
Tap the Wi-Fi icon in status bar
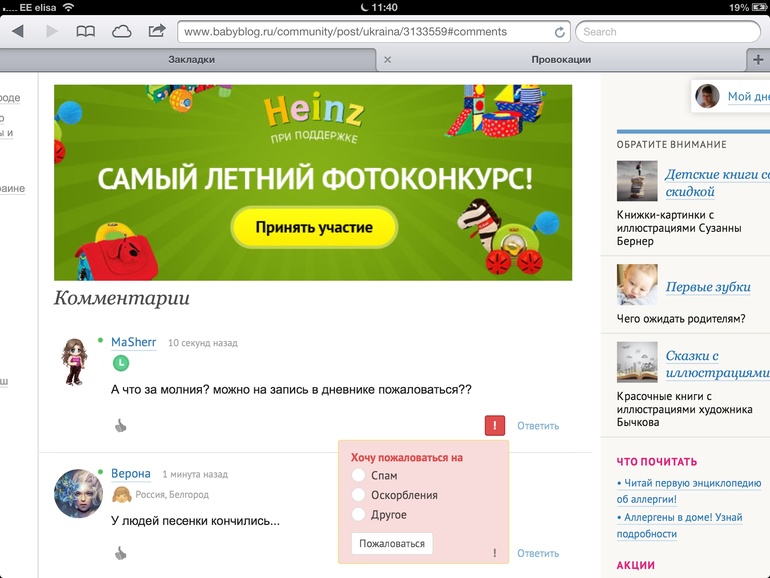point(69,7)
